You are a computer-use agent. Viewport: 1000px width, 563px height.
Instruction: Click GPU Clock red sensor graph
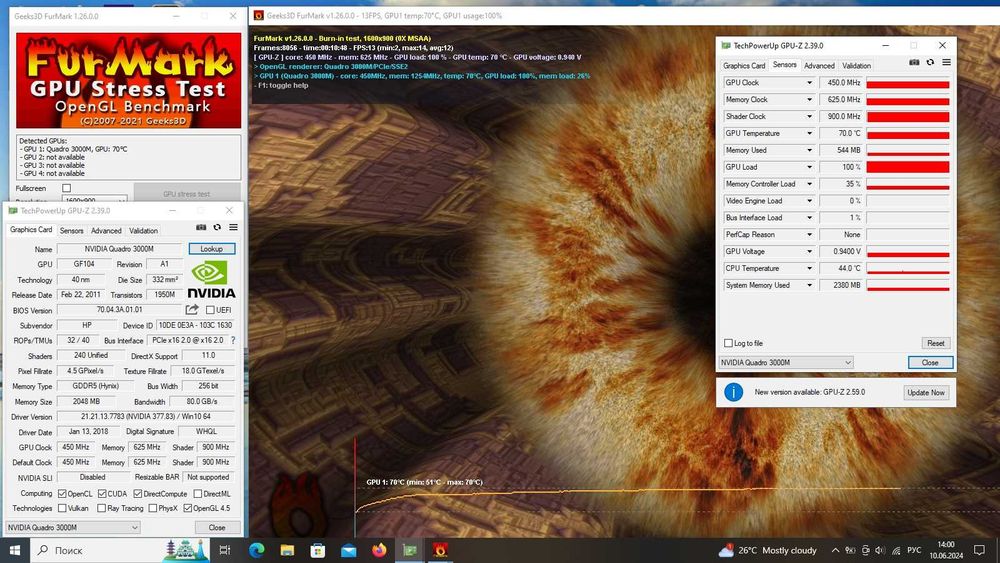tap(908, 83)
